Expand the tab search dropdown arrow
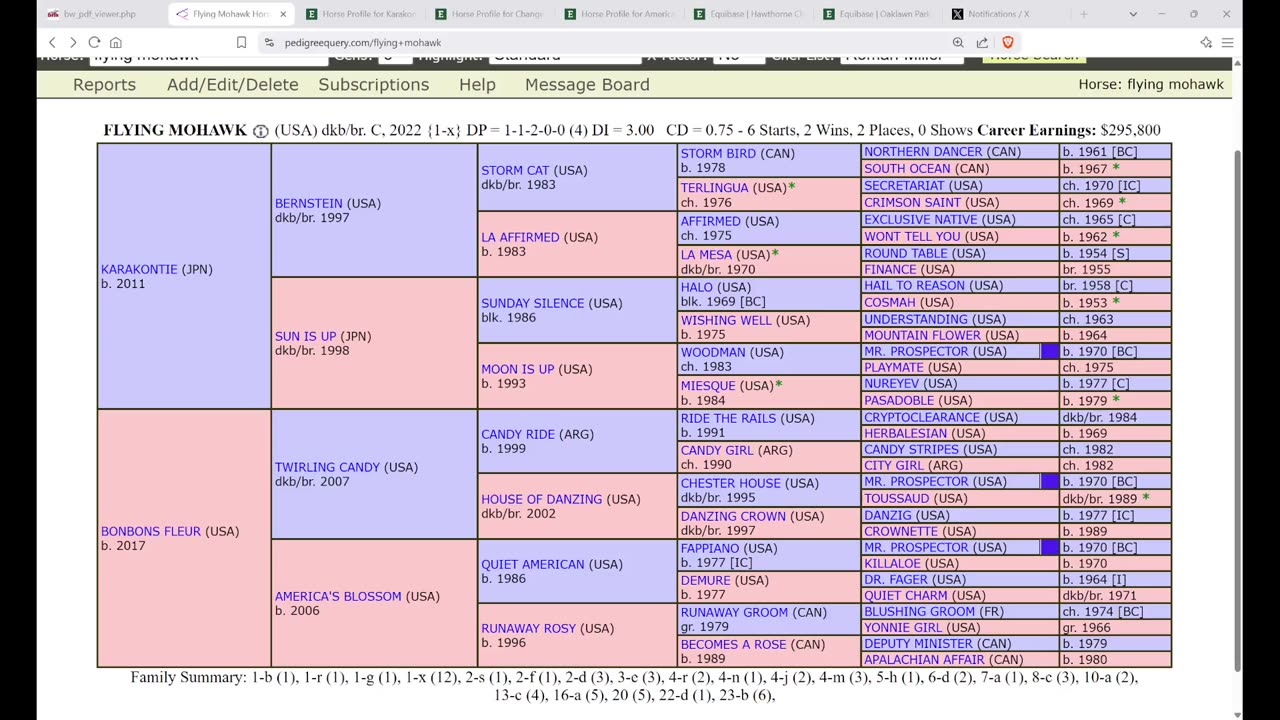Image resolution: width=1280 pixels, height=720 pixels. coord(1133,14)
